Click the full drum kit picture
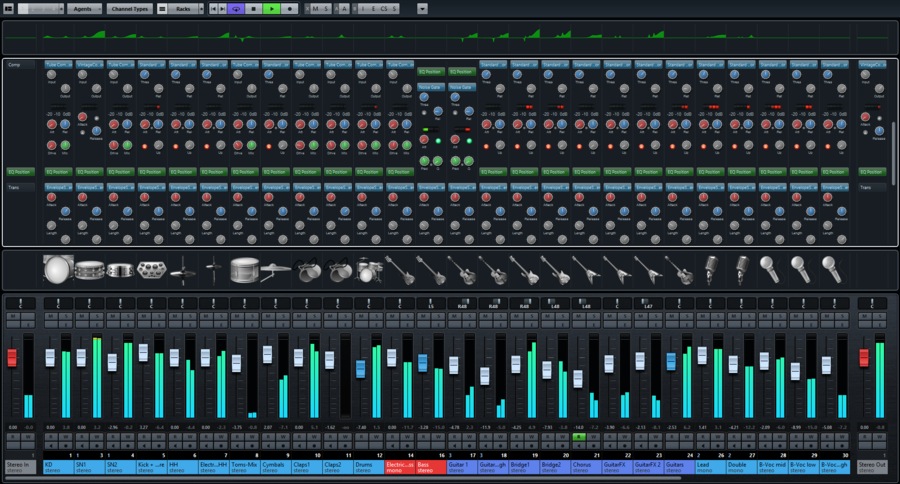The height and width of the screenshot is (484, 900). 368,268
